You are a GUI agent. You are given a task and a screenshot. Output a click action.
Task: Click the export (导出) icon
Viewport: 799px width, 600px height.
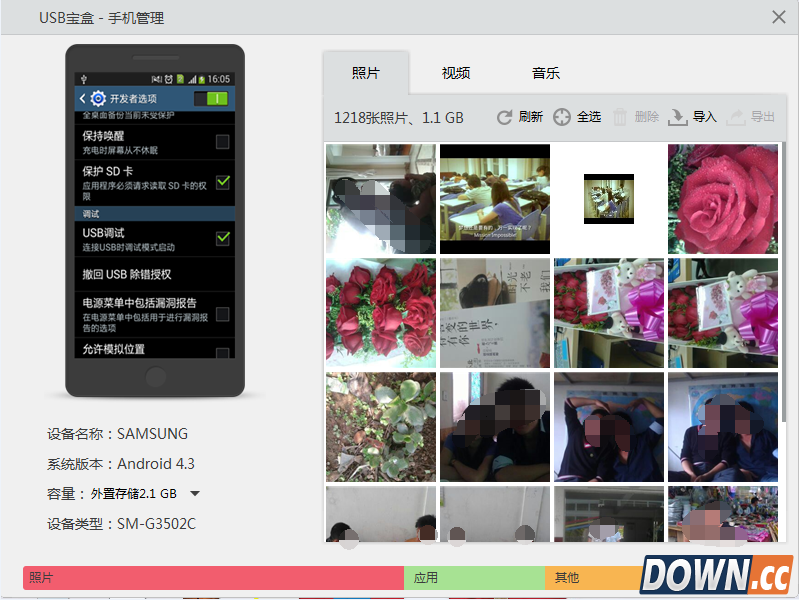coord(736,117)
